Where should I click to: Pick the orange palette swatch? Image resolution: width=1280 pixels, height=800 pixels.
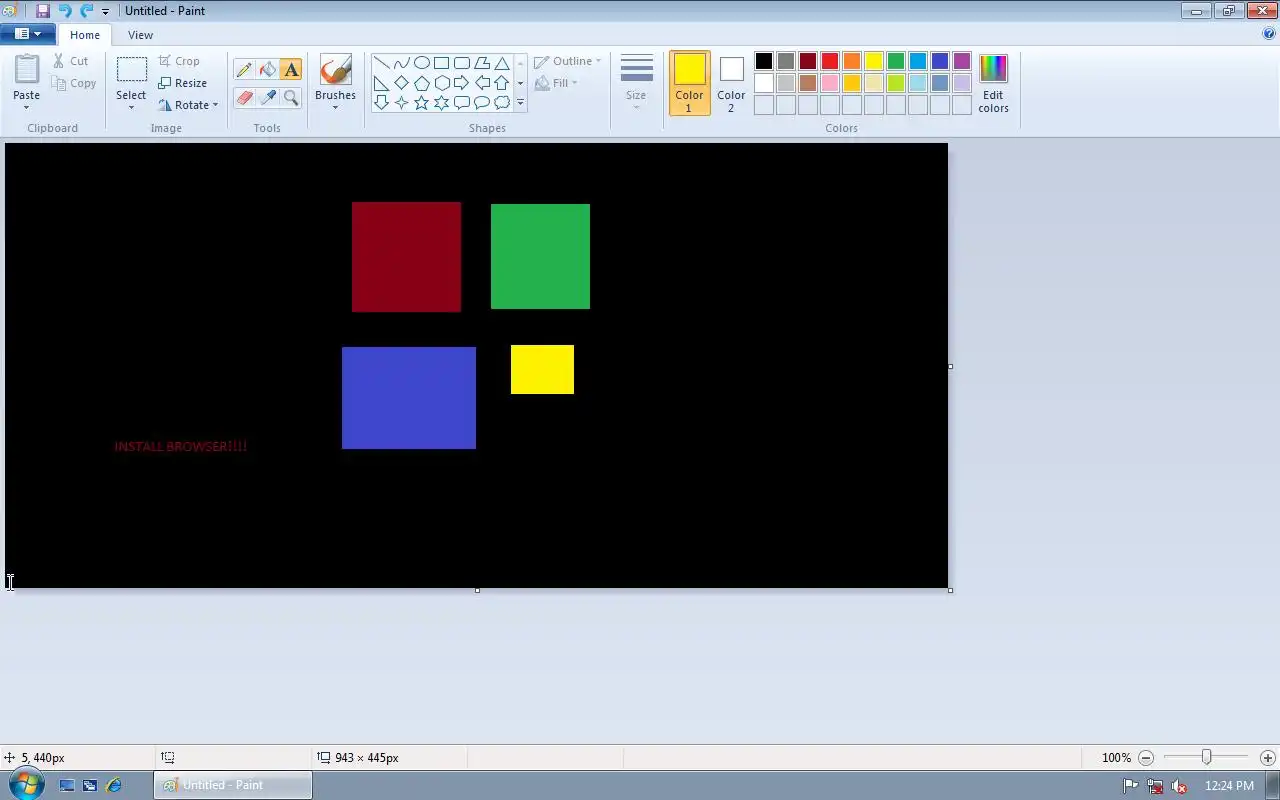(852, 61)
